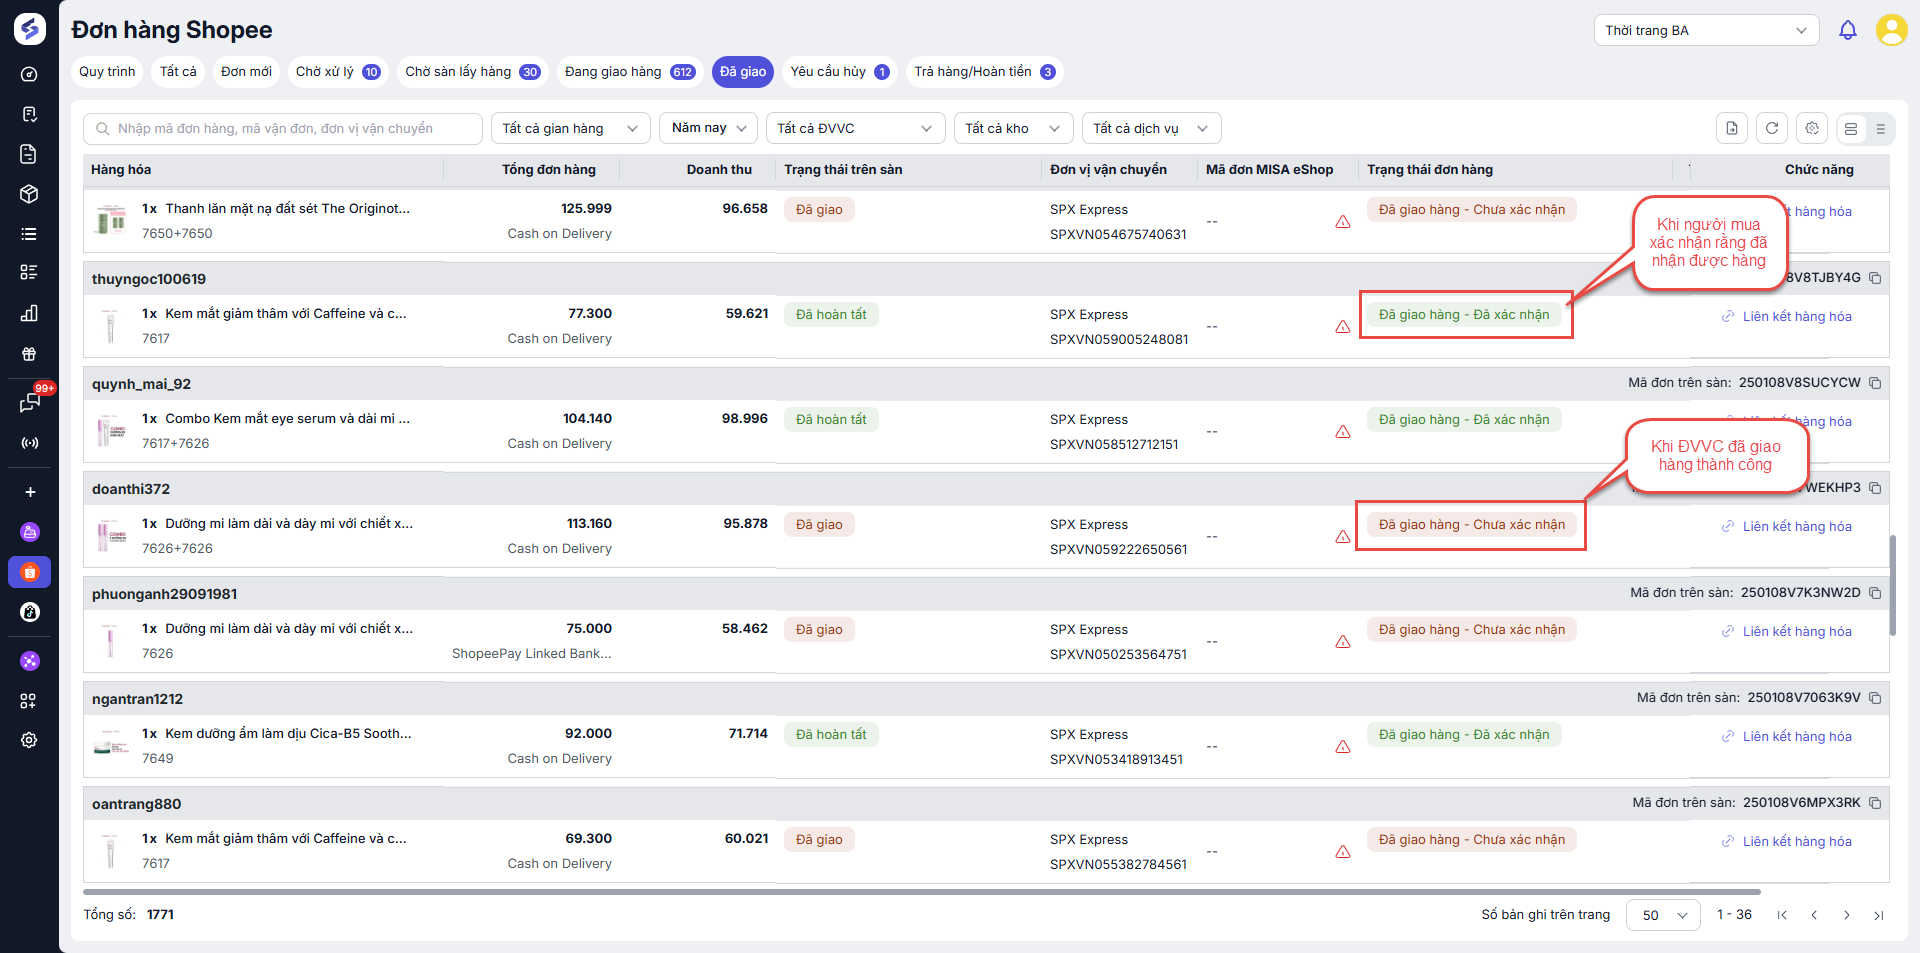Open Đang giao hàng tab

pyautogui.click(x=628, y=72)
